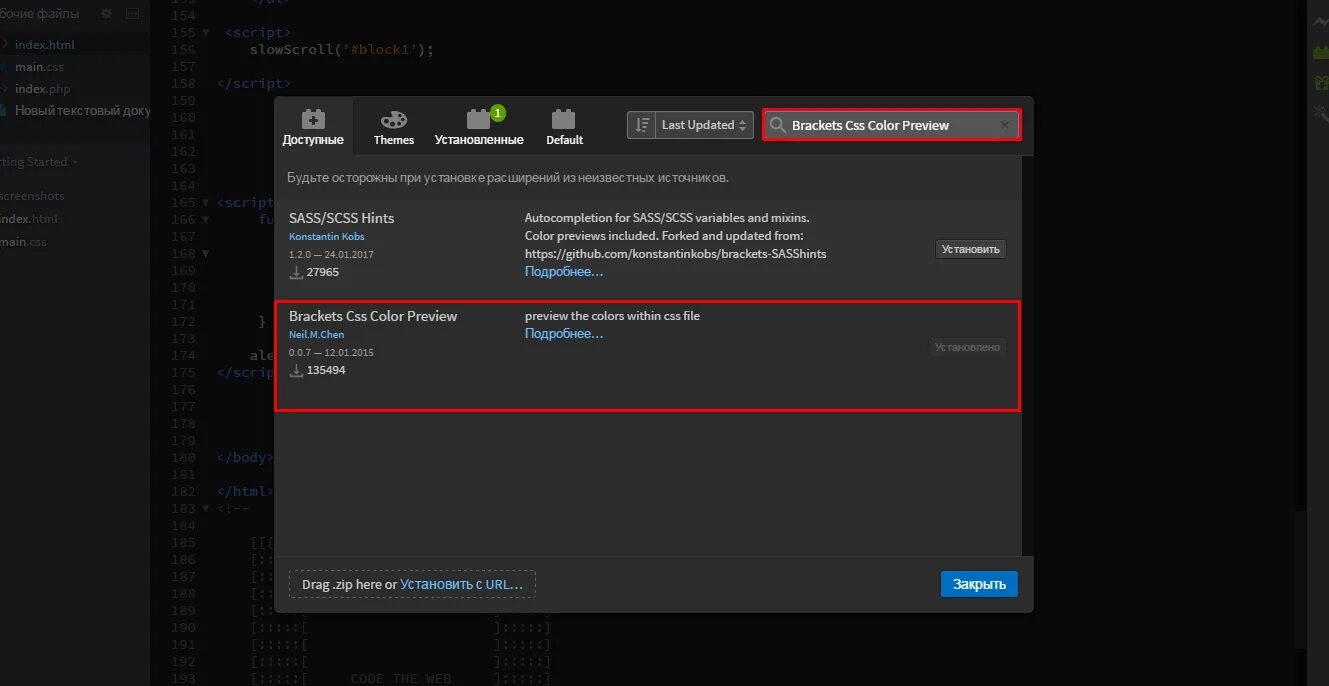The width and height of the screenshot is (1329, 686).
Task: Click 'preview the colors within css file' description
Action: pos(612,316)
